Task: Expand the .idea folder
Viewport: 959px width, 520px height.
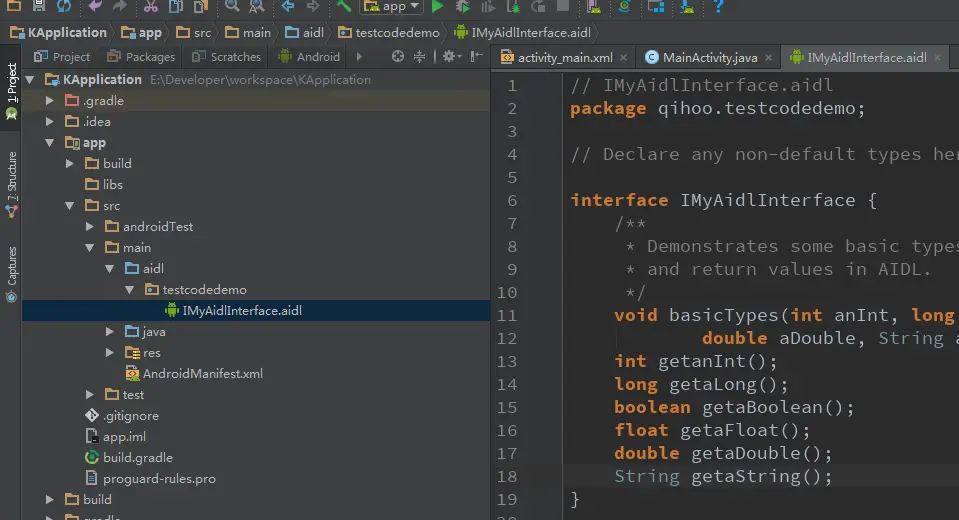Action: 50,122
